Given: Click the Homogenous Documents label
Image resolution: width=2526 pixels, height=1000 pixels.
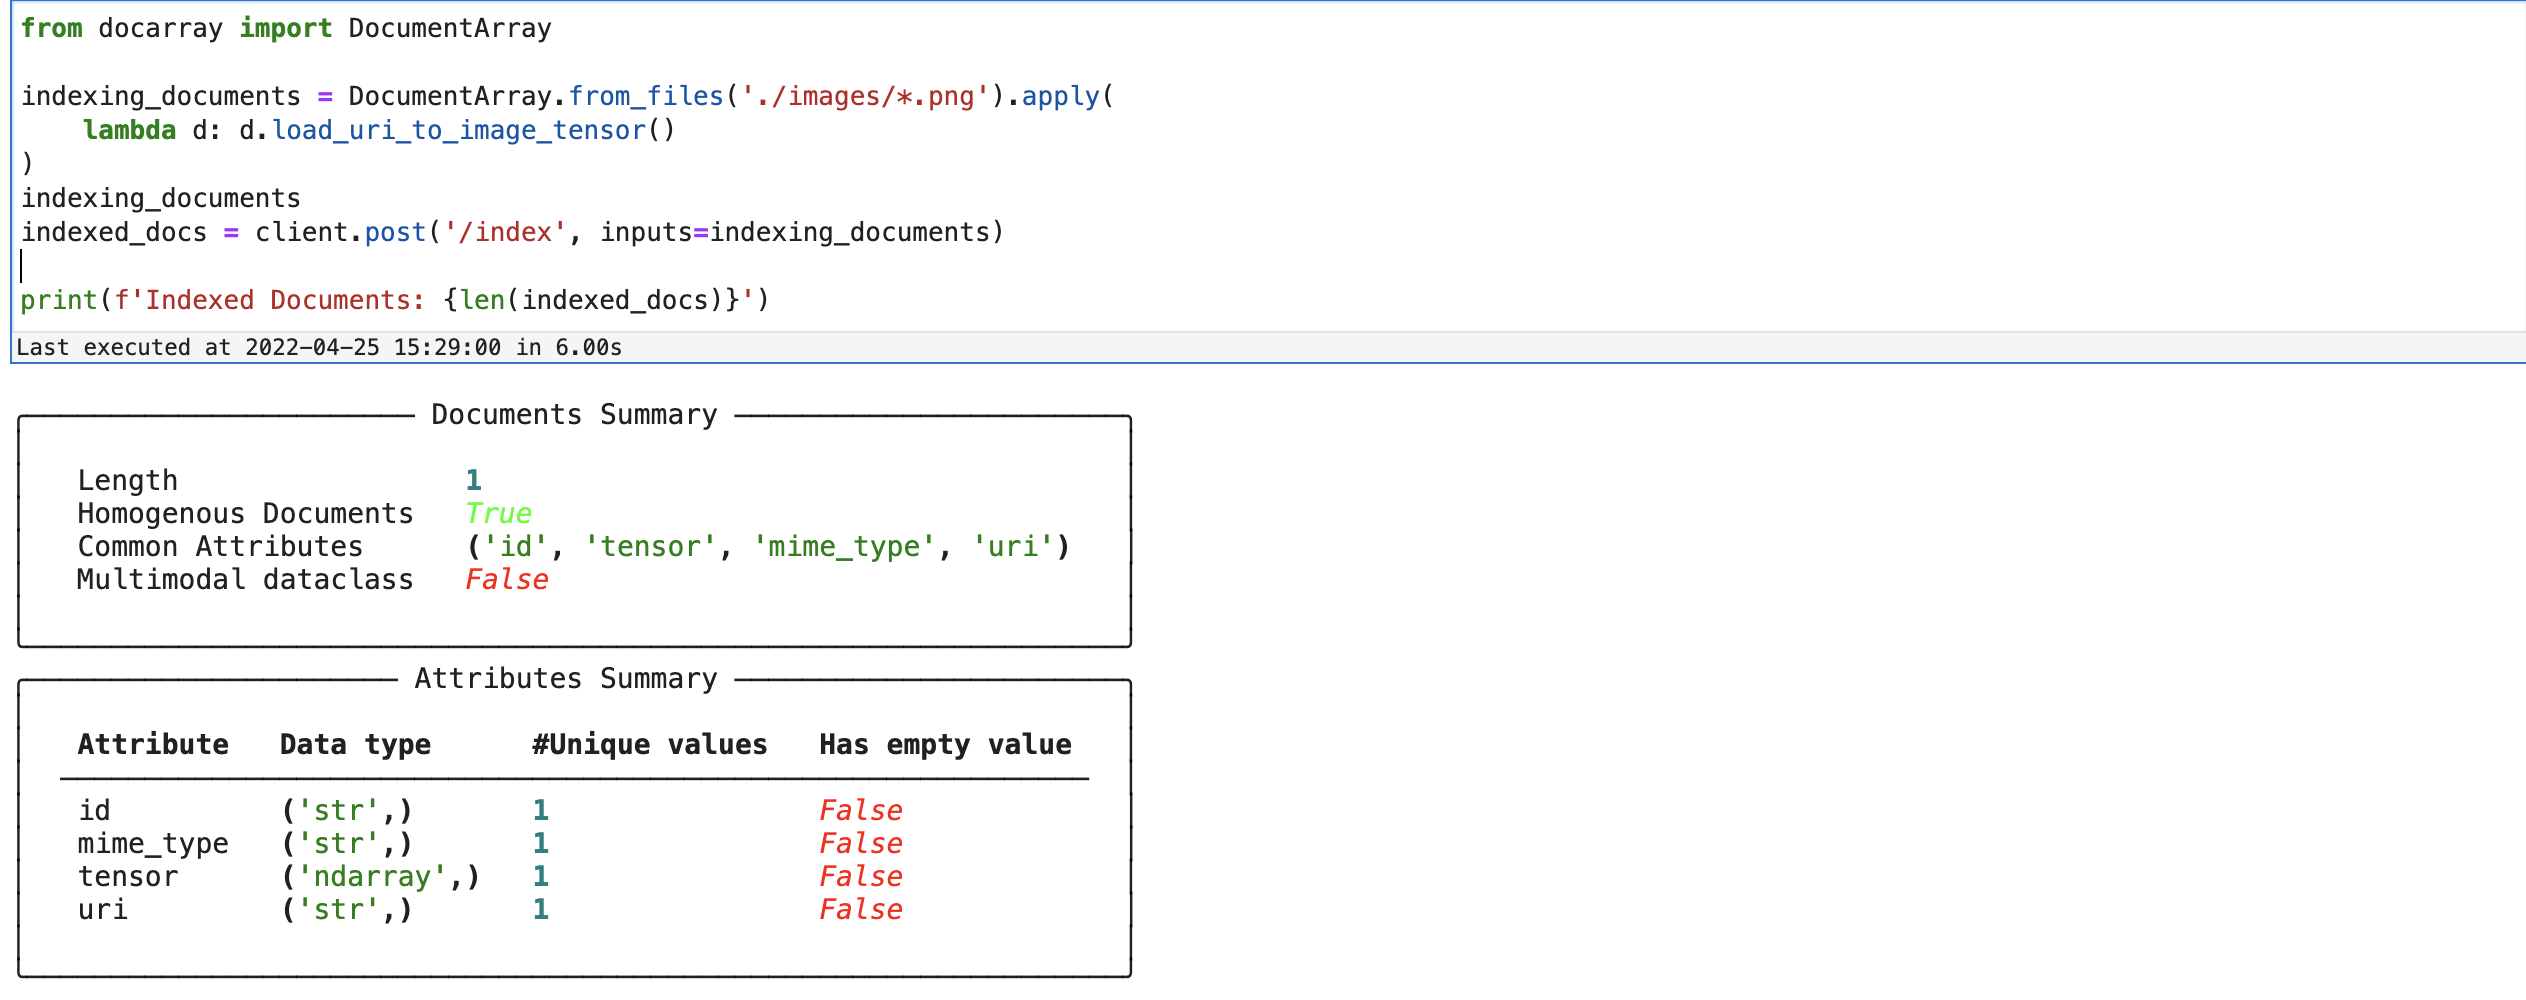Looking at the screenshot, I should (x=245, y=513).
